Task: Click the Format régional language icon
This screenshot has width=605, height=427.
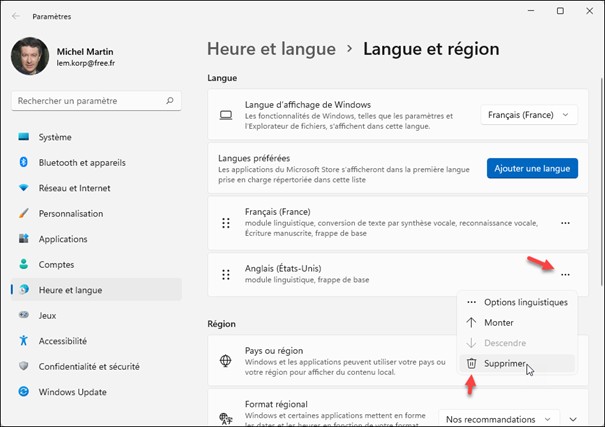Action: tap(226, 418)
